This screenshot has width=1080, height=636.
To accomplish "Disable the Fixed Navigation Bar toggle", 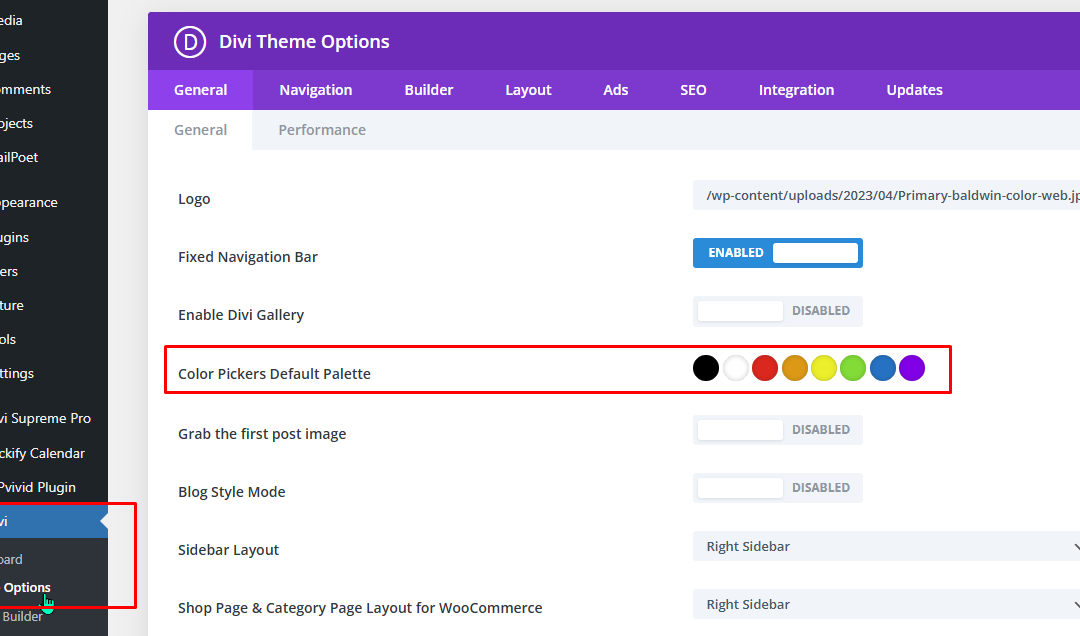I will [778, 253].
